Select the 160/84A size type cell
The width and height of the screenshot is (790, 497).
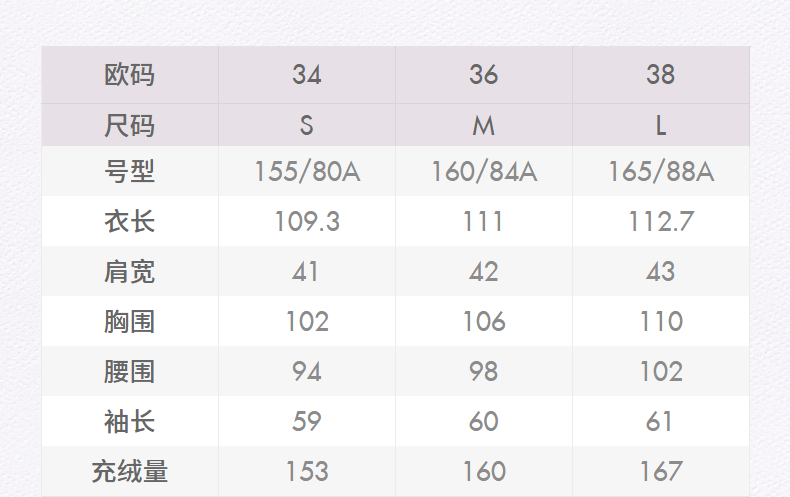point(484,172)
